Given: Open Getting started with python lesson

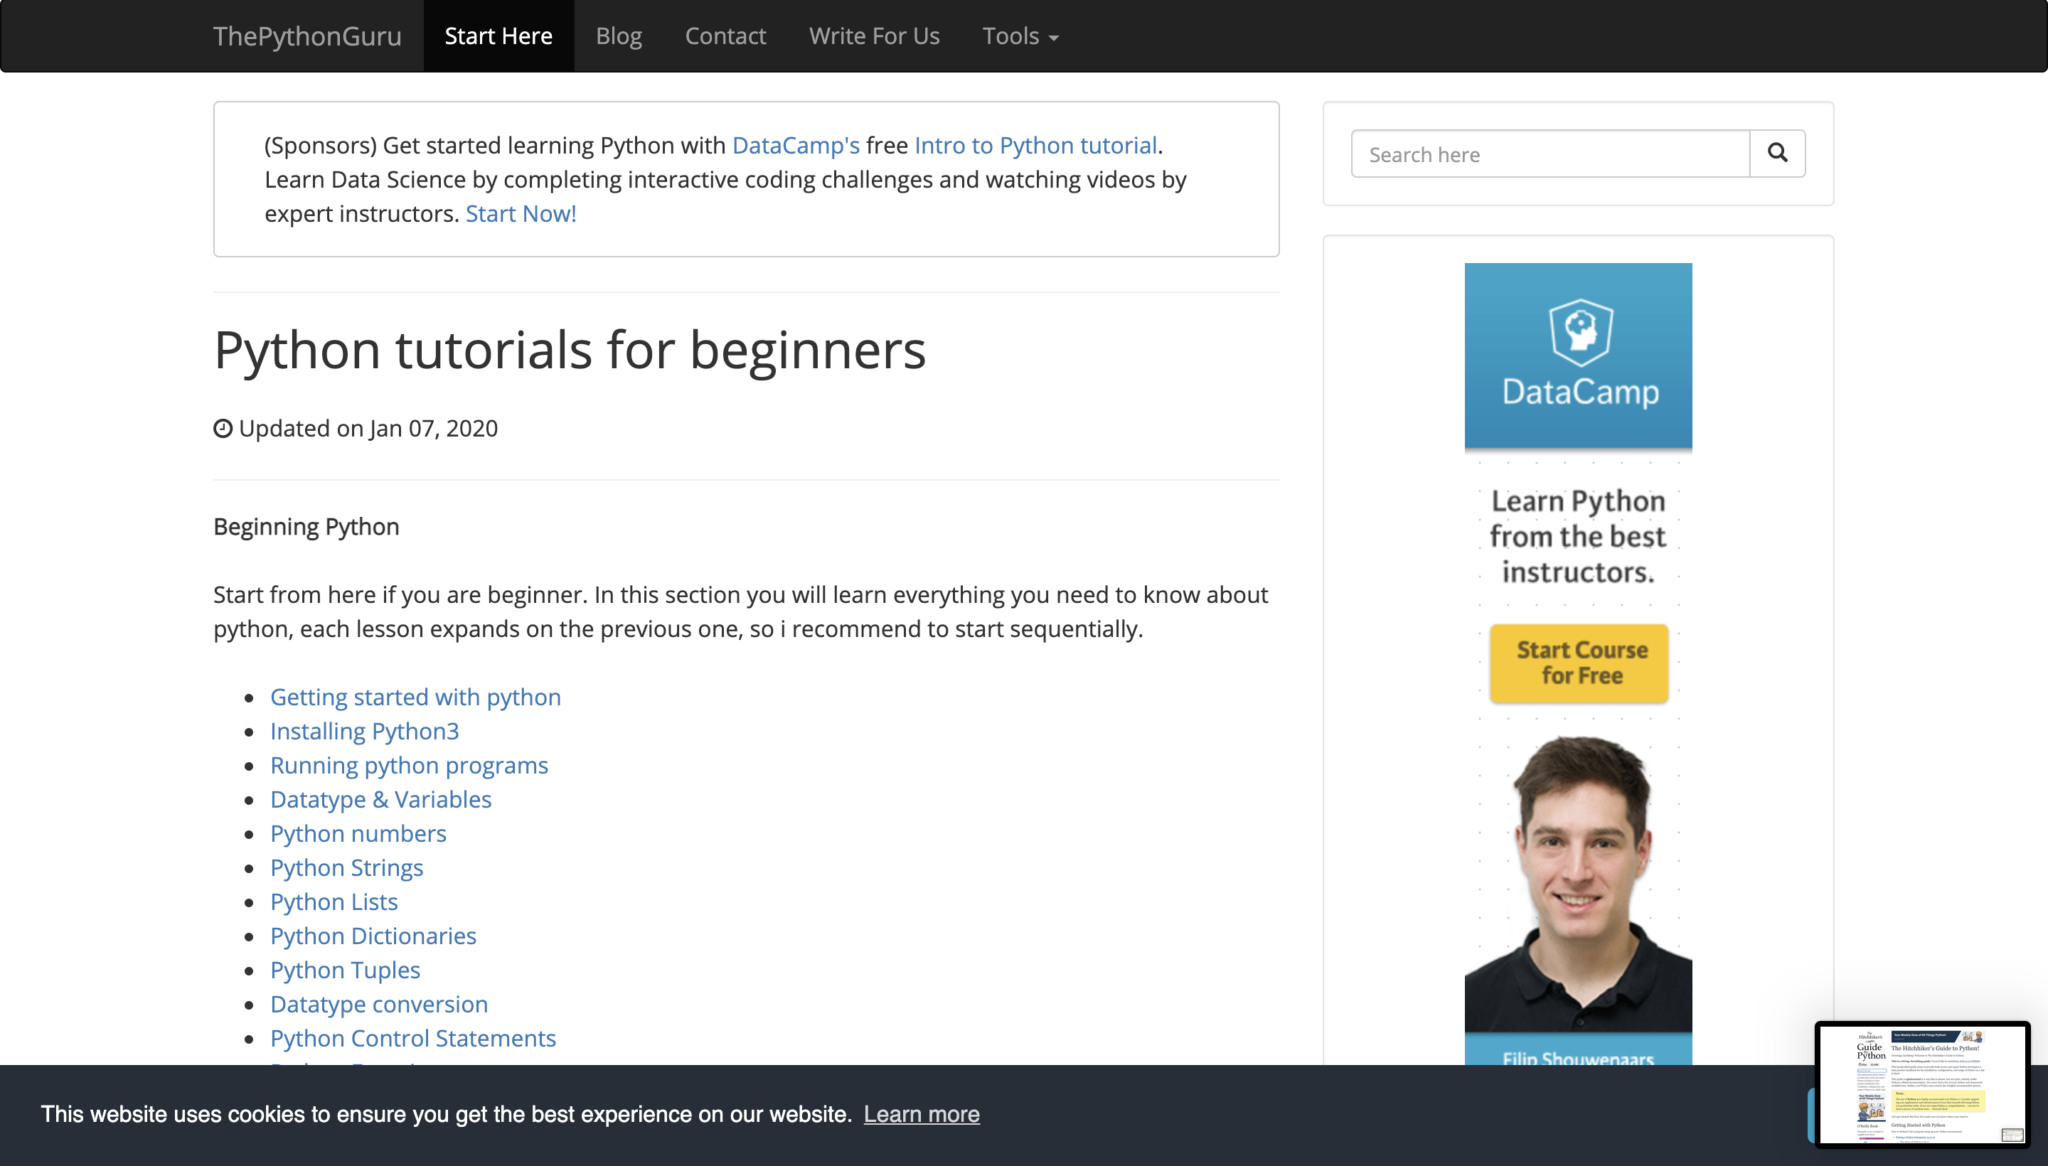Looking at the screenshot, I should [415, 697].
